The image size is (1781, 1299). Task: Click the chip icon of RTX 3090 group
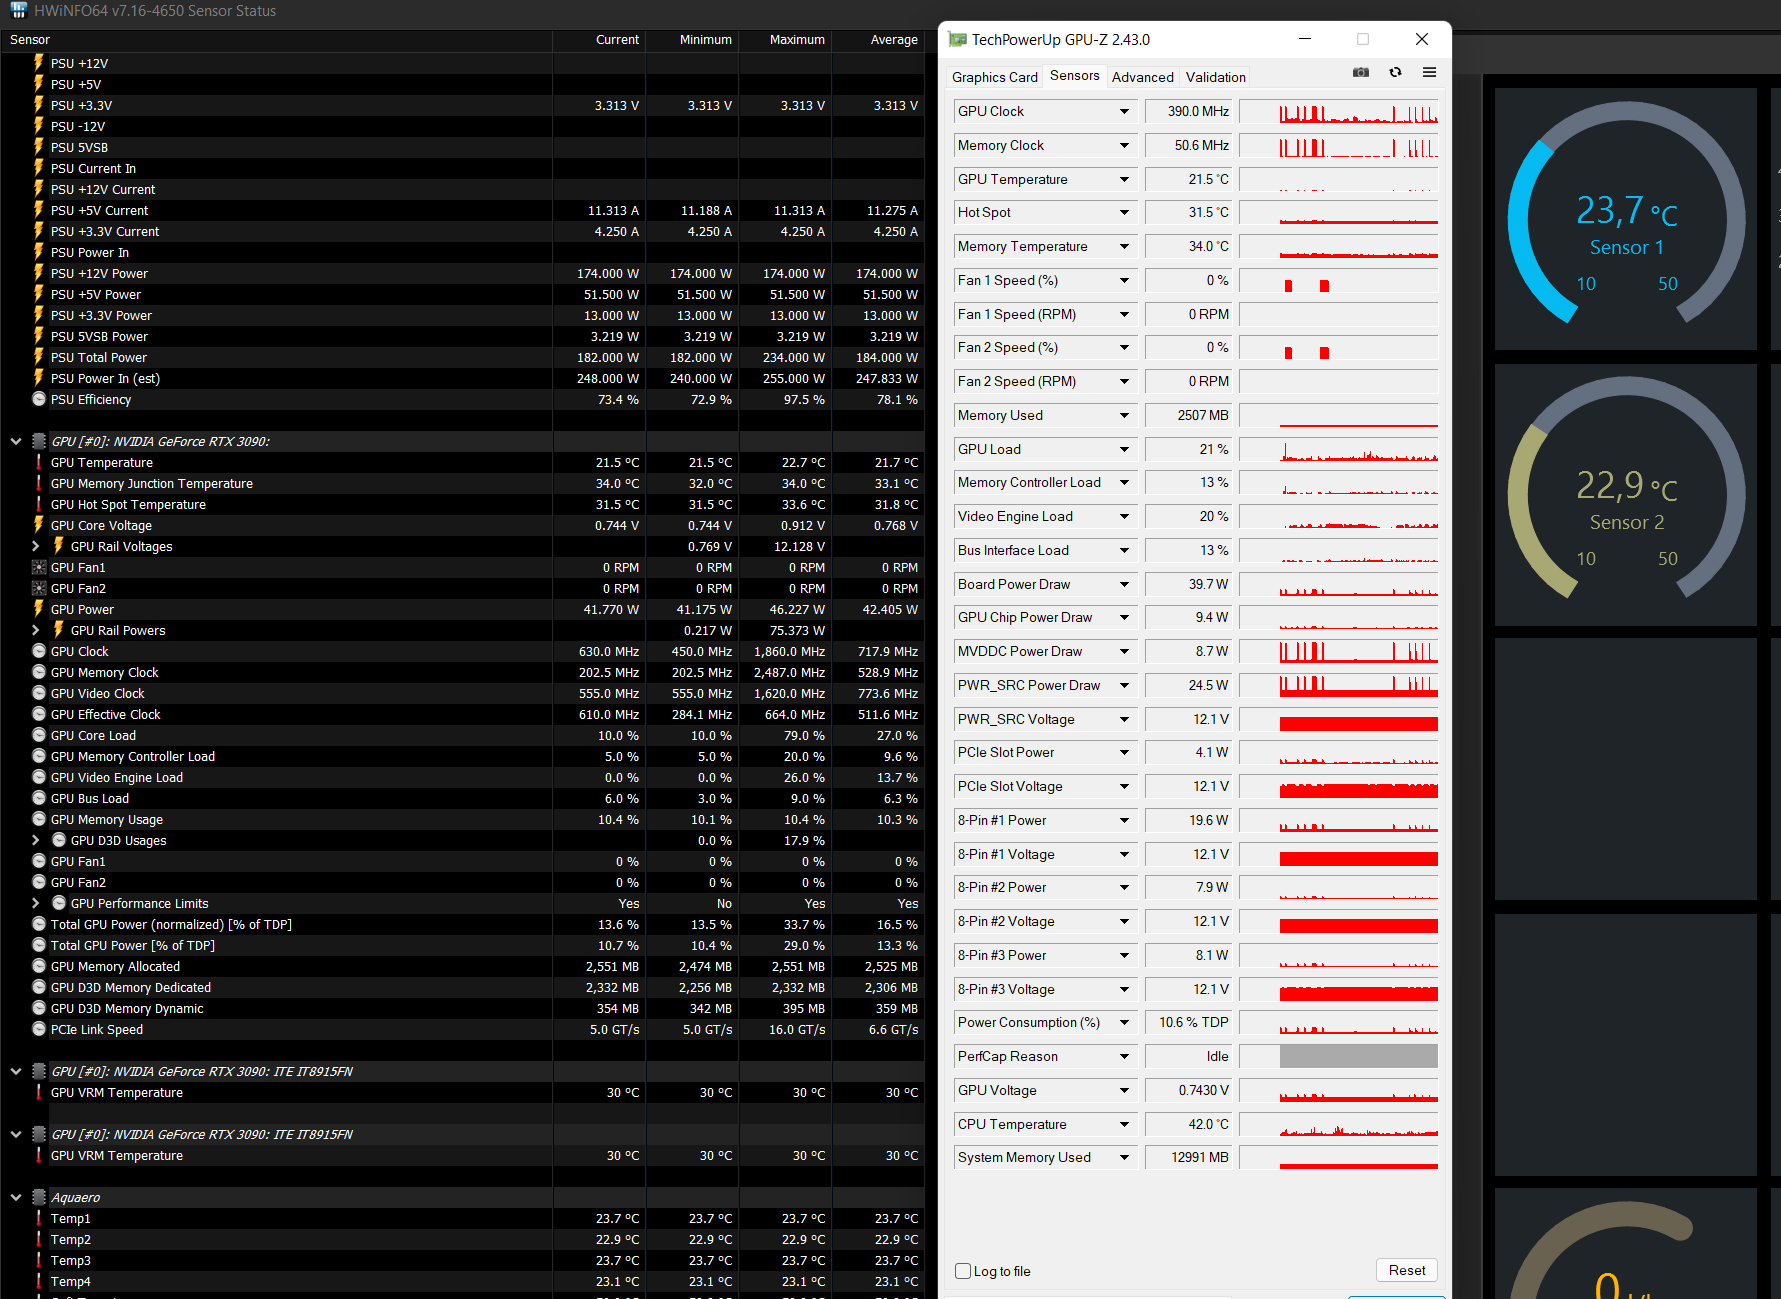[x=39, y=441]
